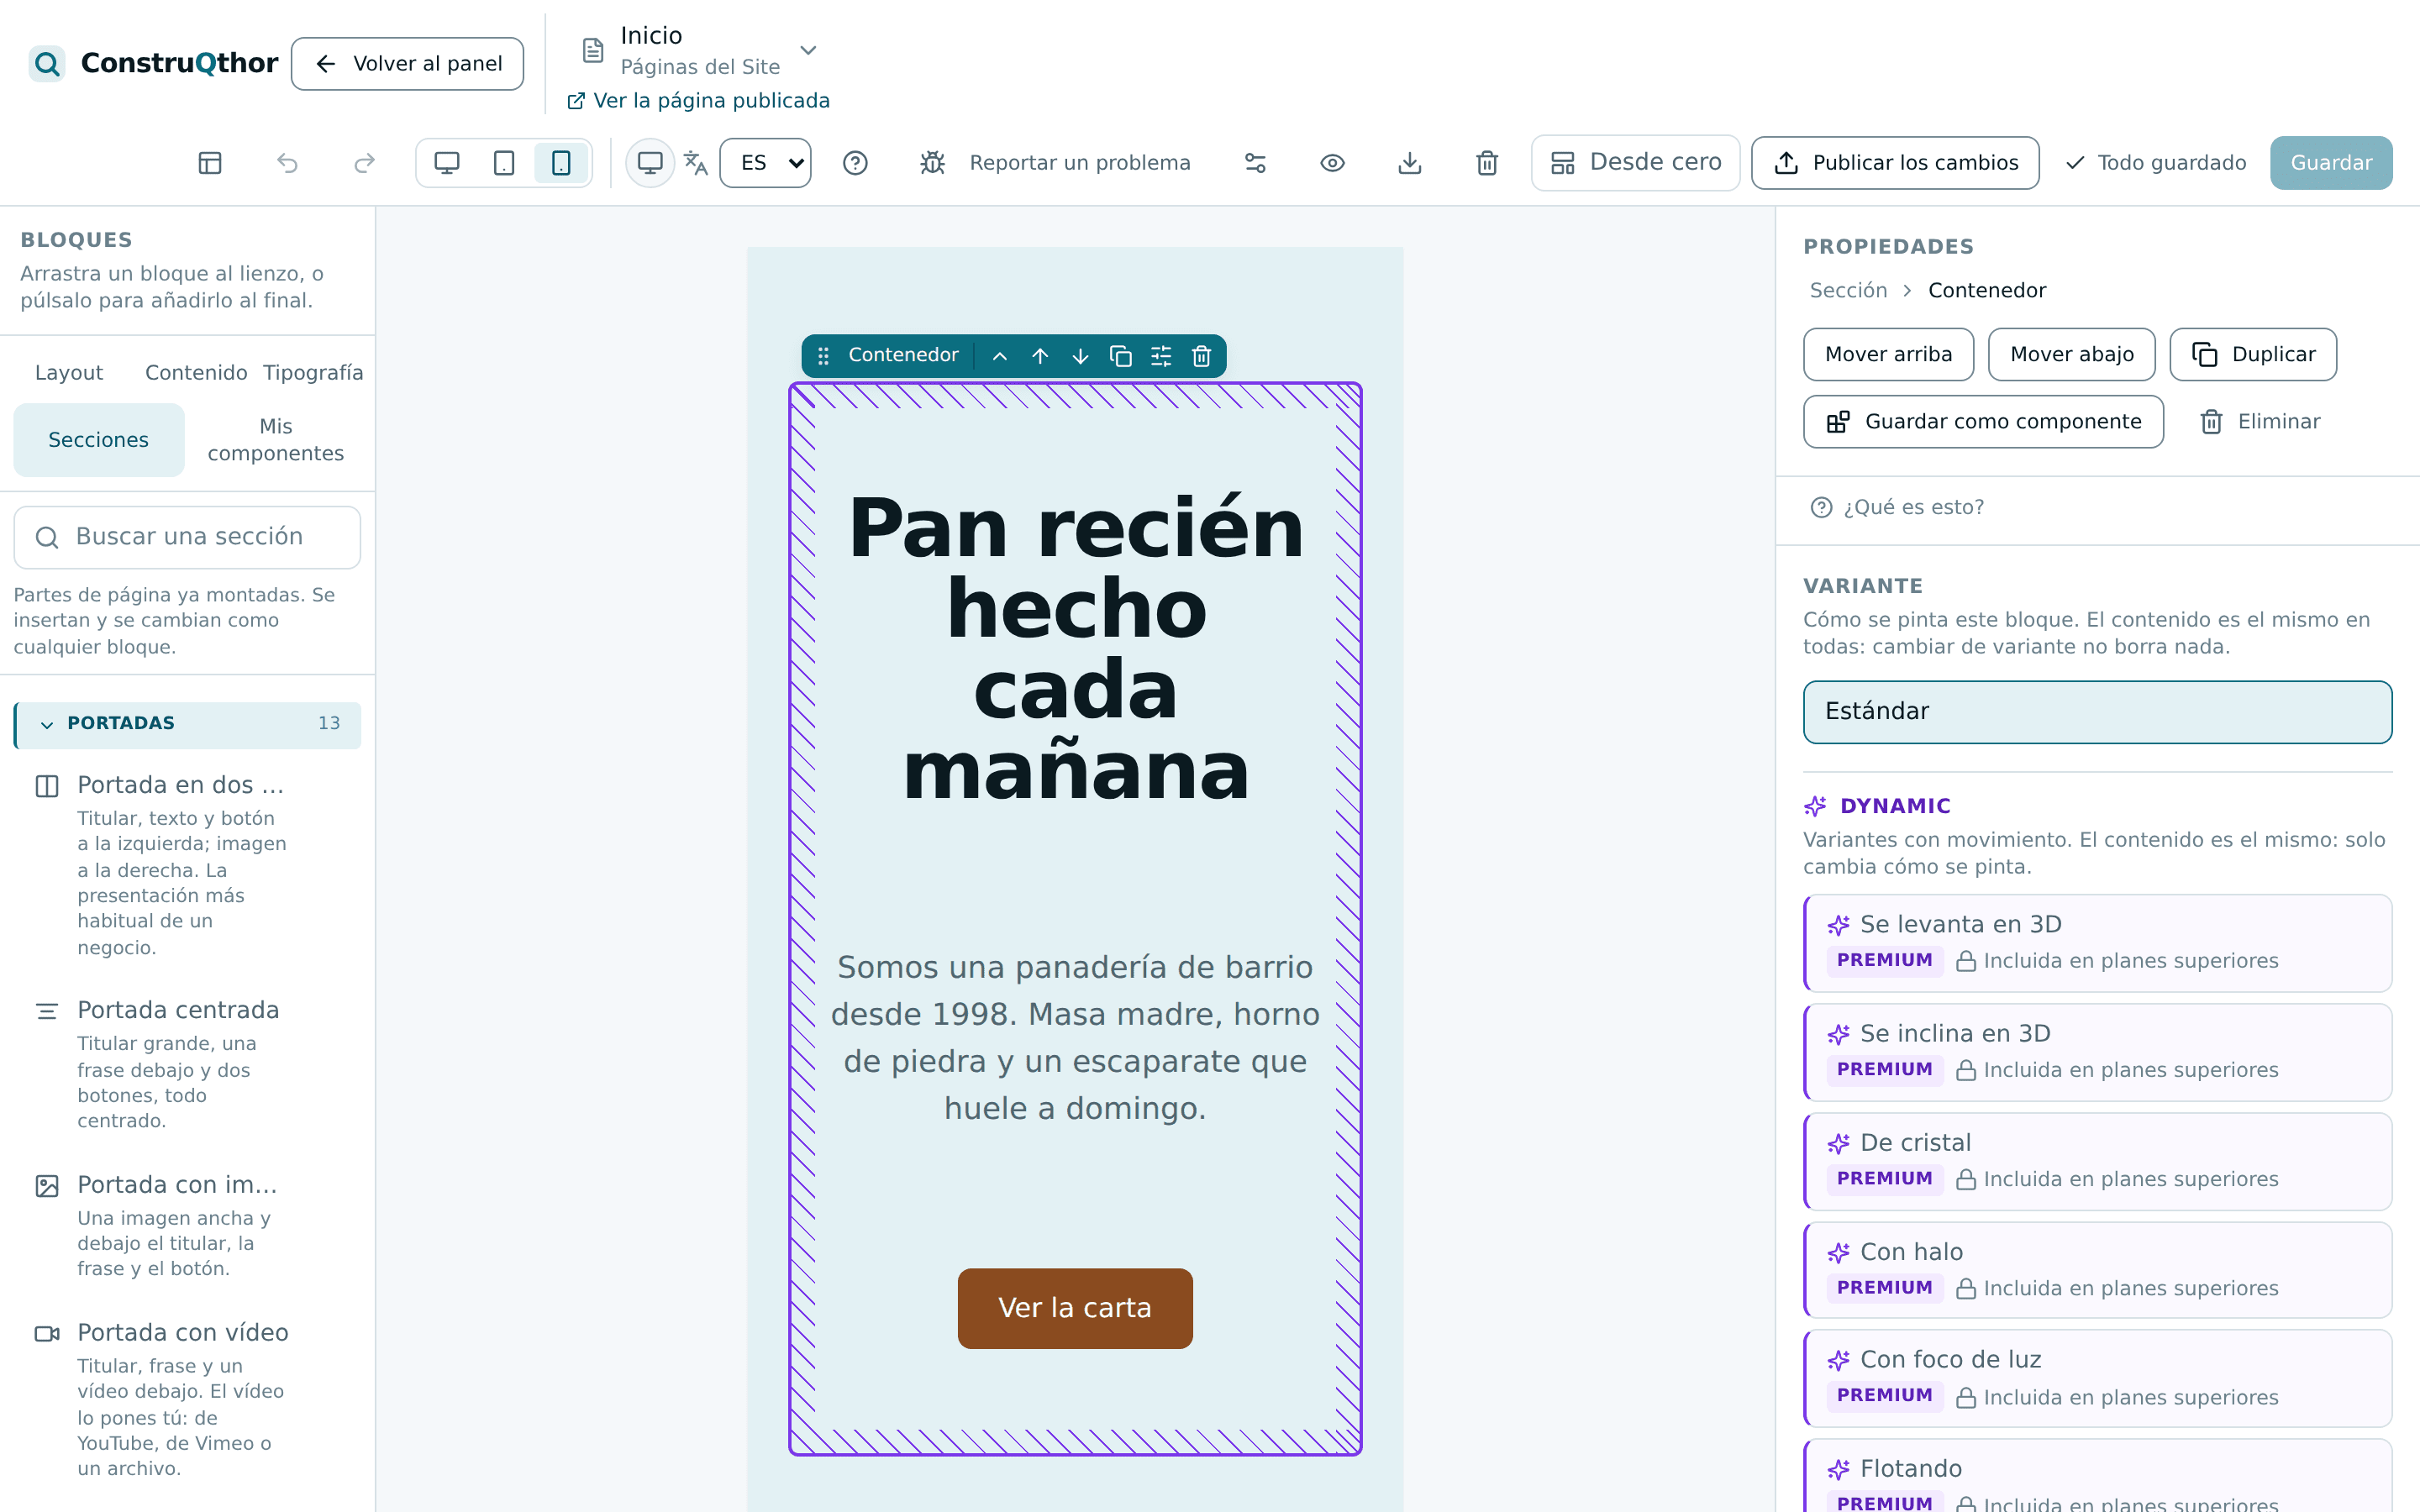Focus the Buscar una sección field

click(x=187, y=537)
